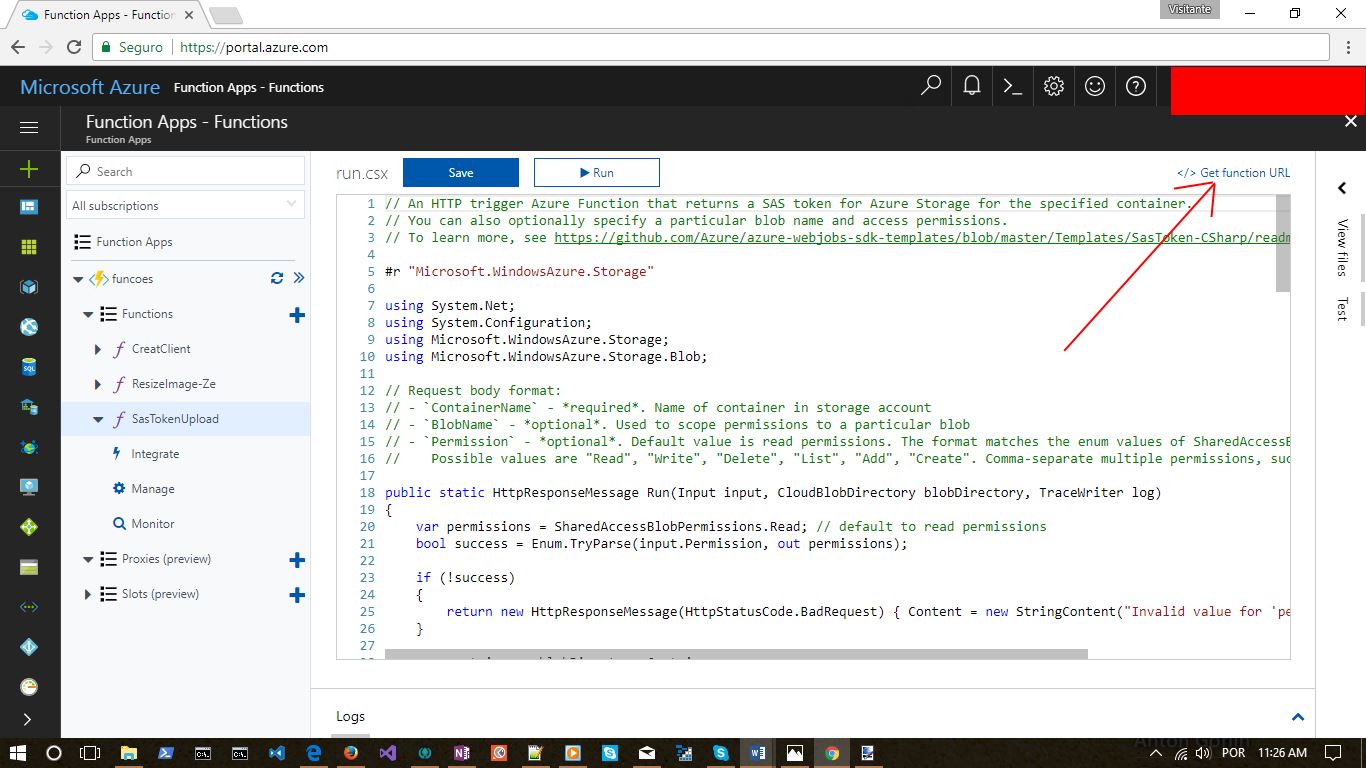
Task: Click the Save button
Action: point(461,172)
